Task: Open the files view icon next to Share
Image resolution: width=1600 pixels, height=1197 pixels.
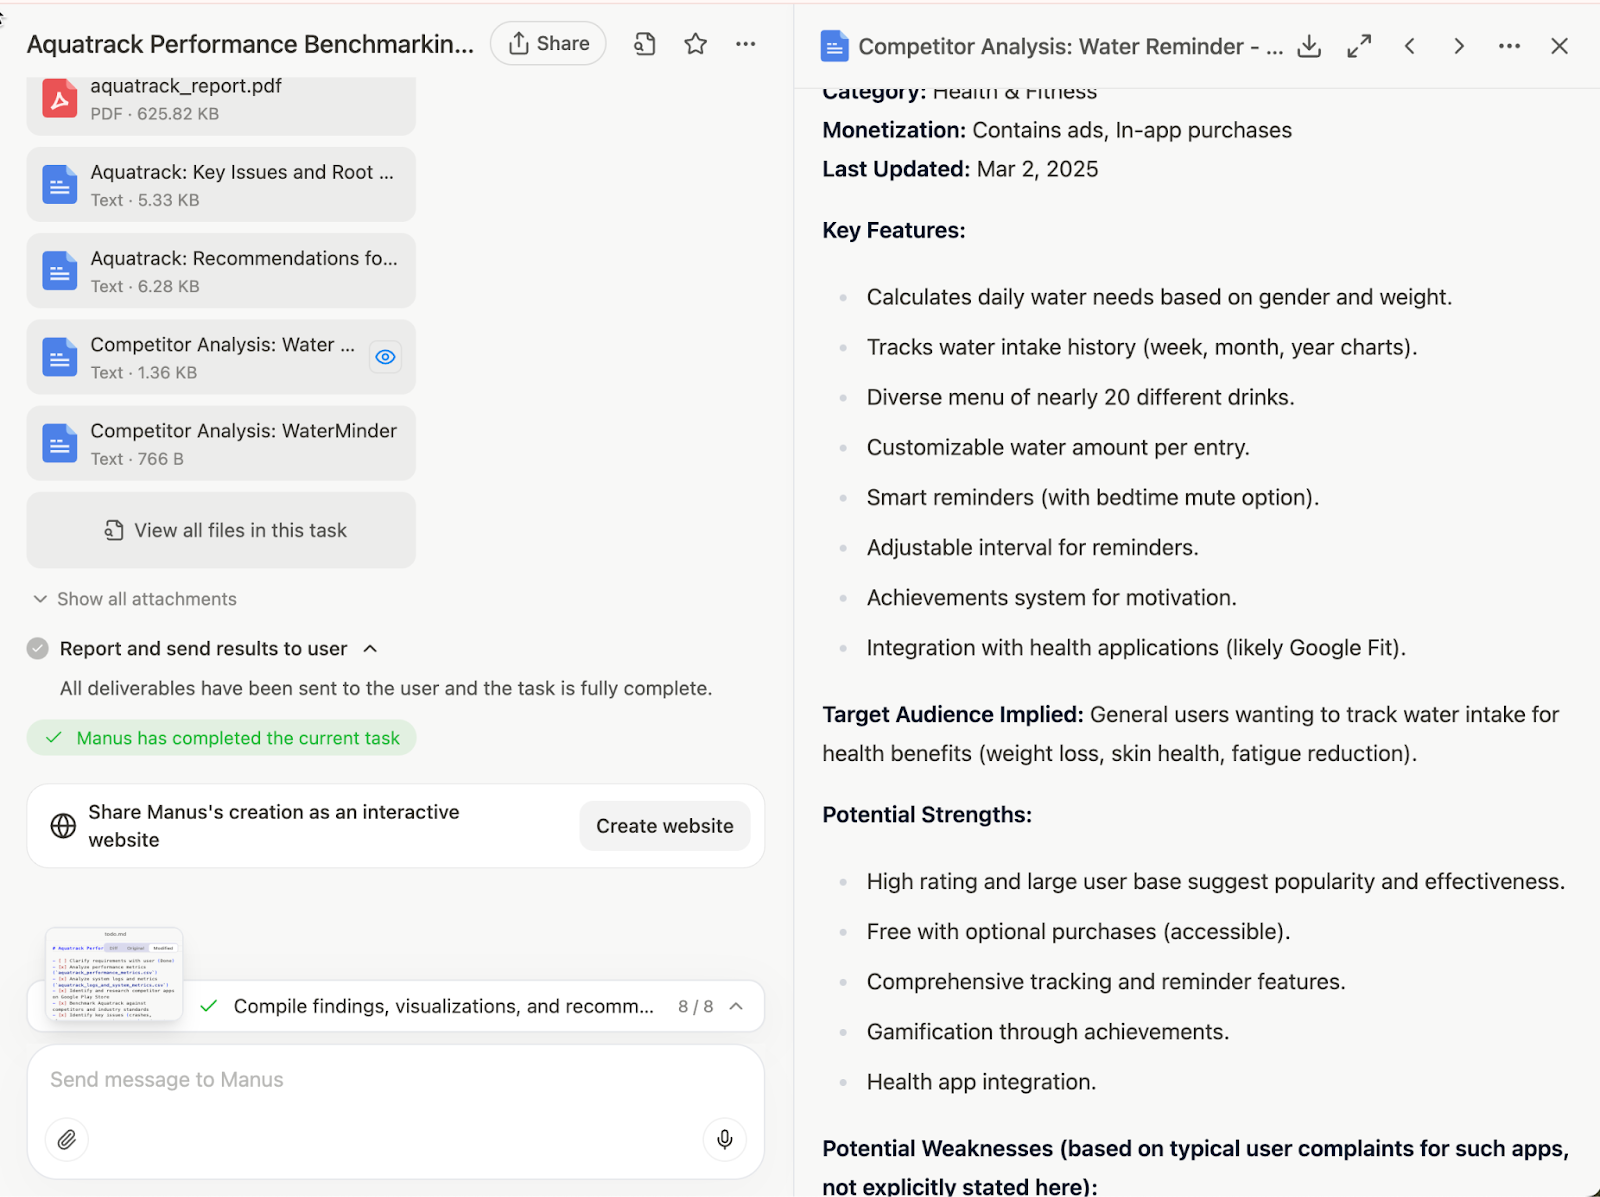Action: click(645, 44)
